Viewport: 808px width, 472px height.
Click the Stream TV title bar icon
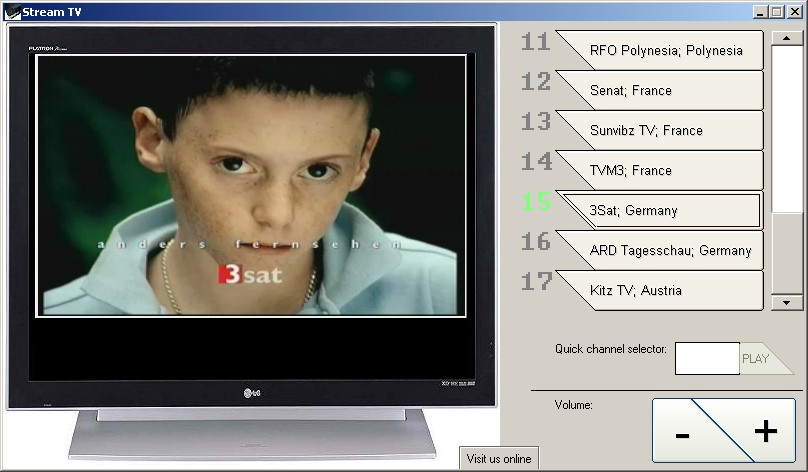(x=12, y=11)
